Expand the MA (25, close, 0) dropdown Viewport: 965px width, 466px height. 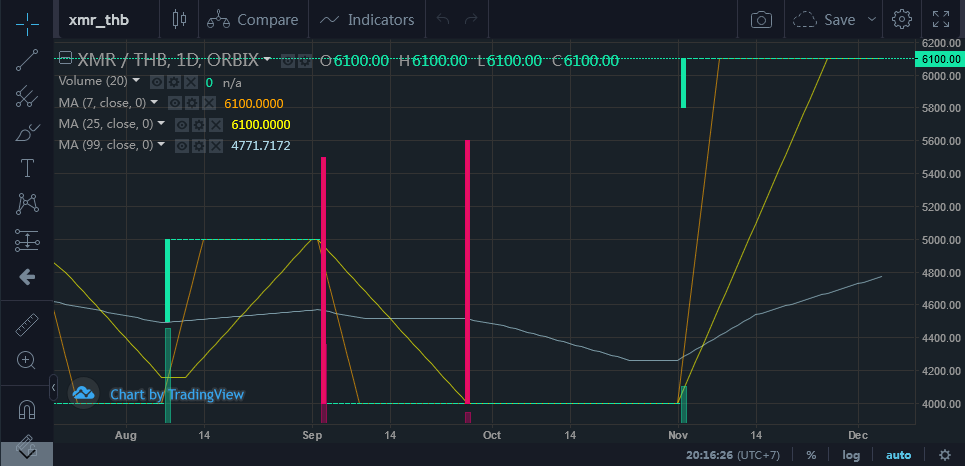tap(161, 123)
